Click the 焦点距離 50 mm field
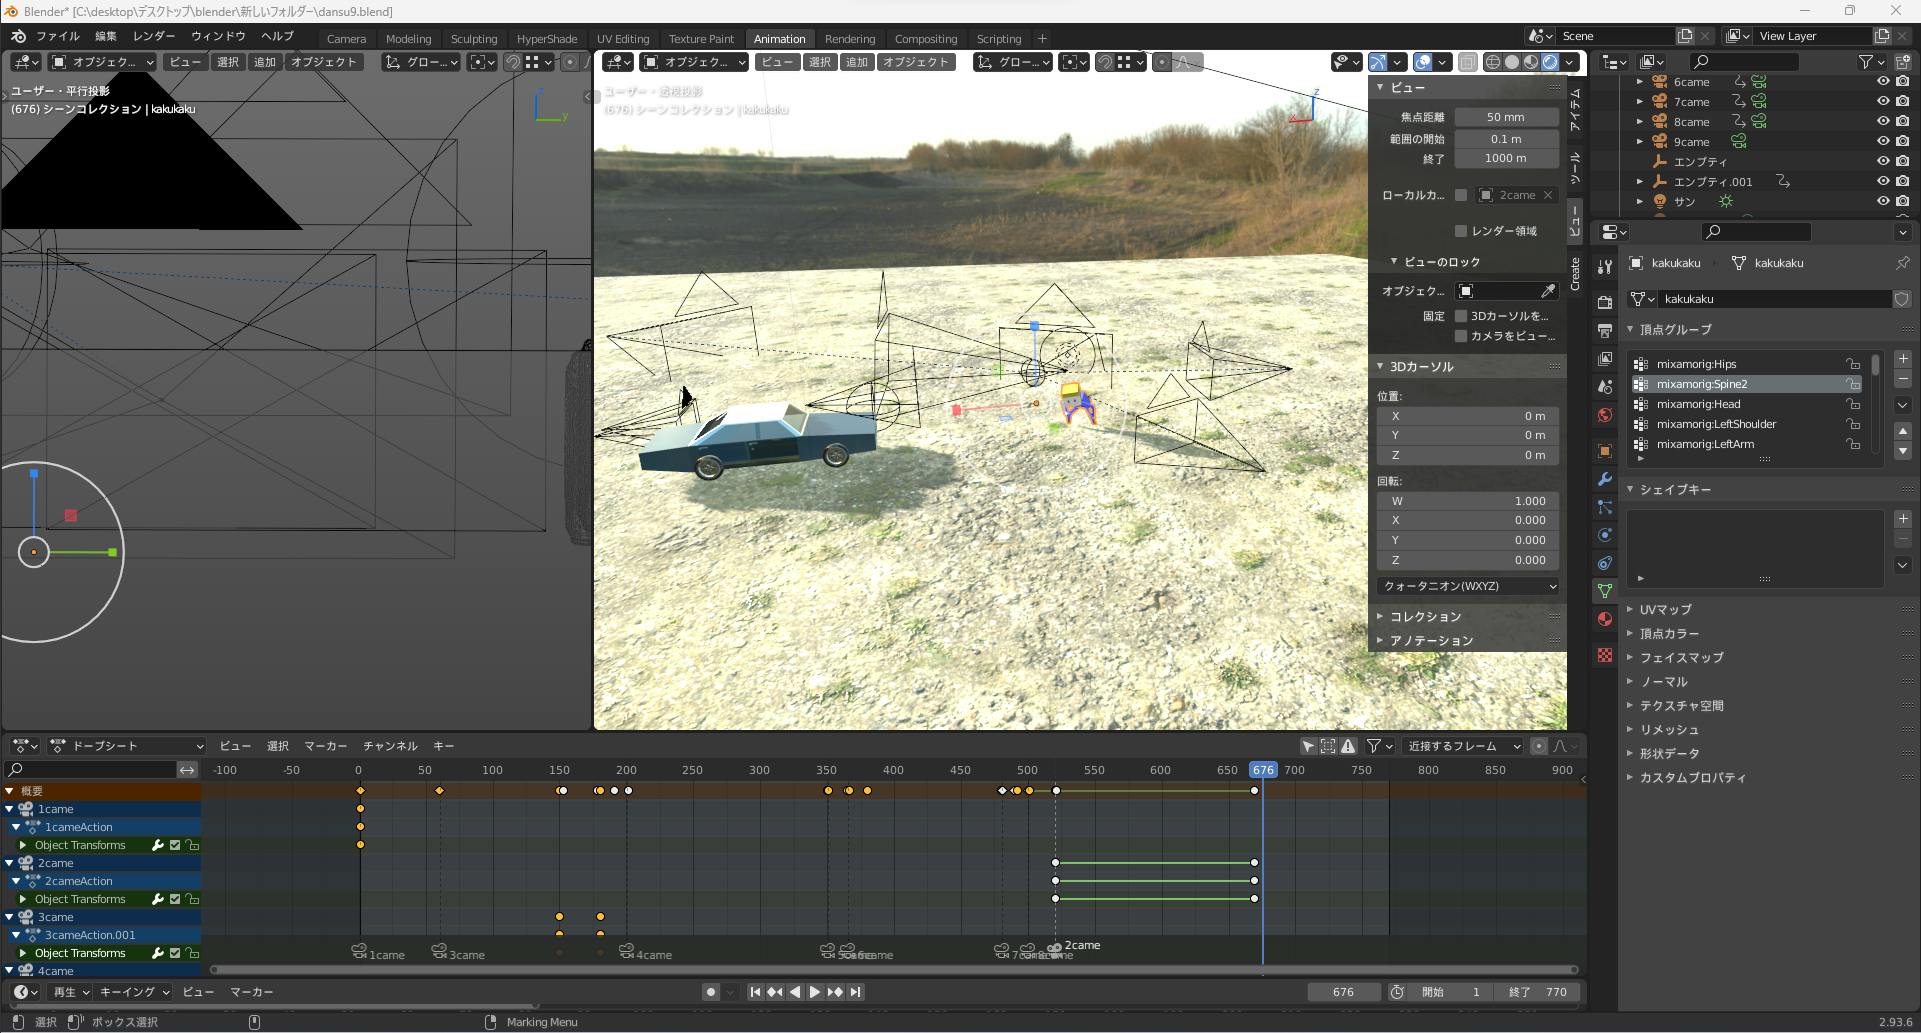 (x=1505, y=117)
